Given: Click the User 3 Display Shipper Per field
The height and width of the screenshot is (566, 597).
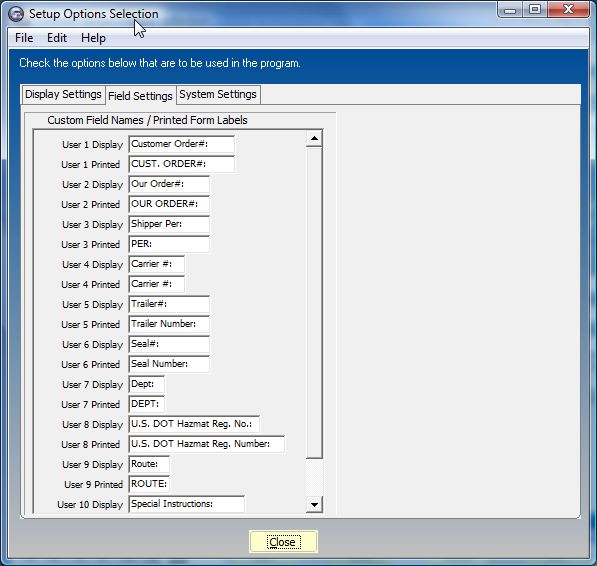Looking at the screenshot, I should [169, 224].
